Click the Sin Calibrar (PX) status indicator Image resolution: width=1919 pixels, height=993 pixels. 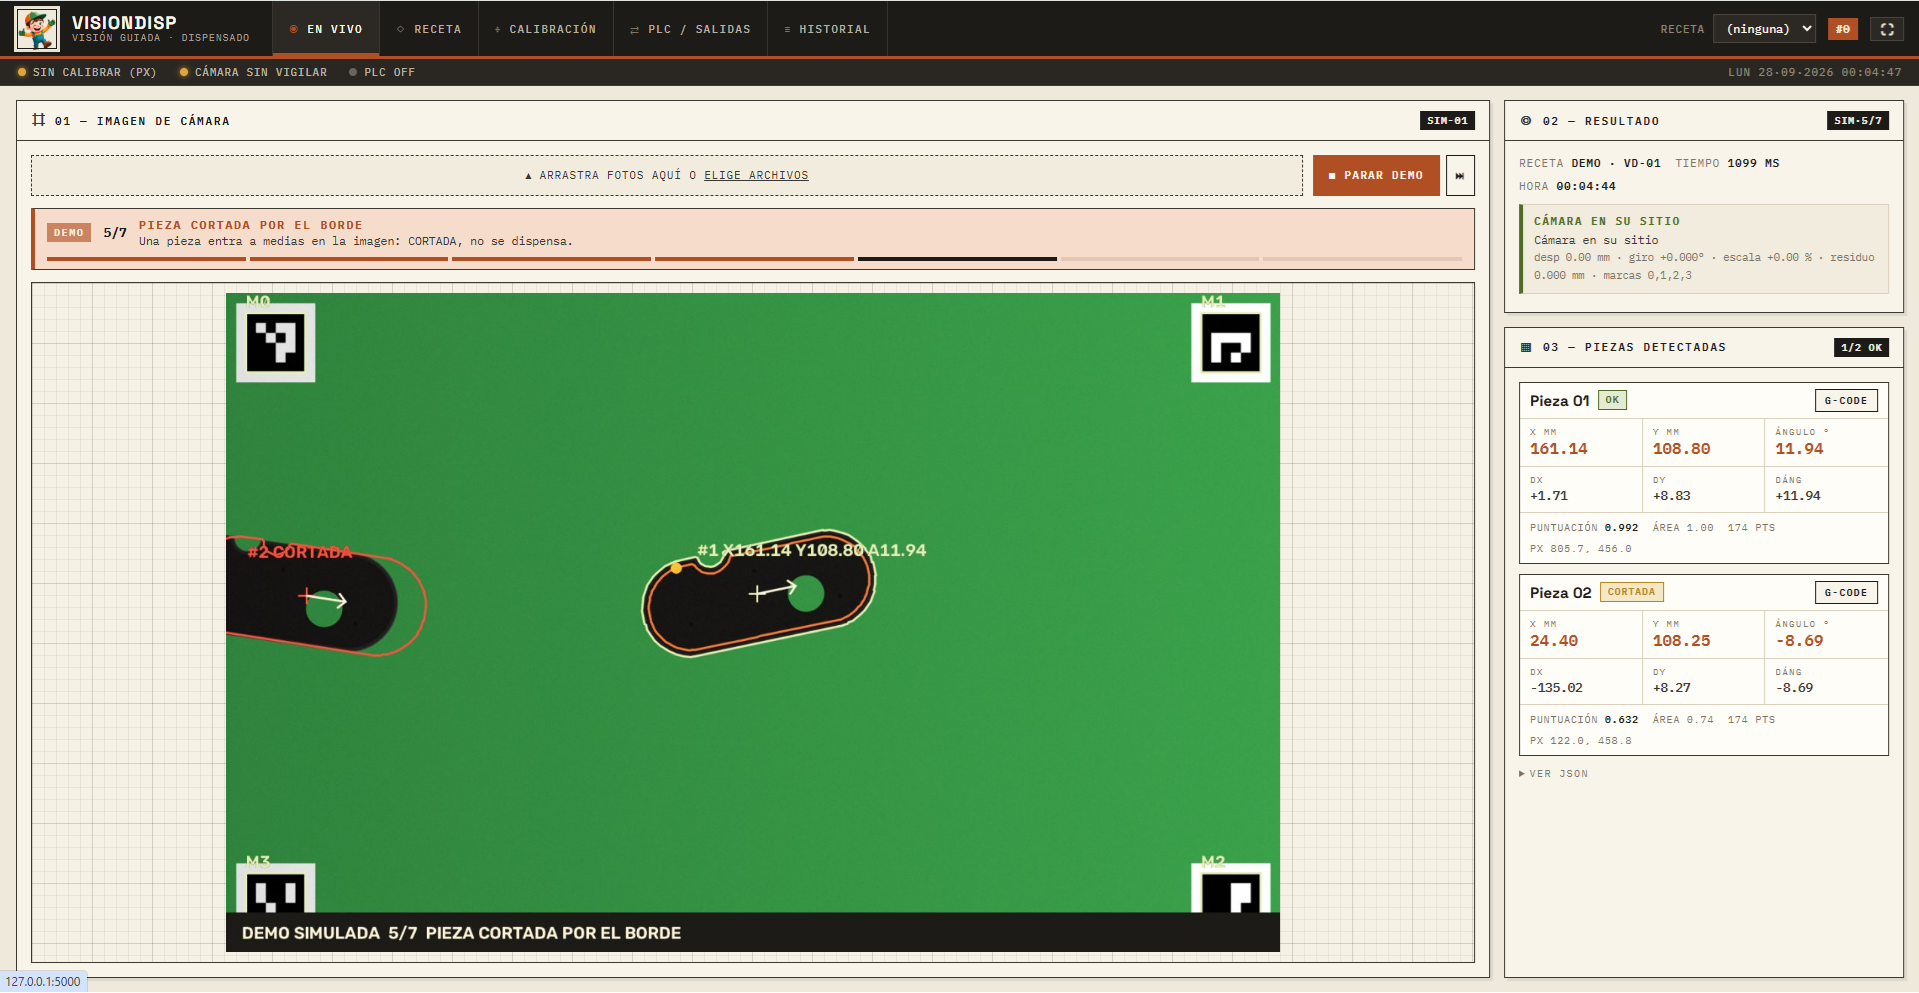pyautogui.click(x=87, y=72)
